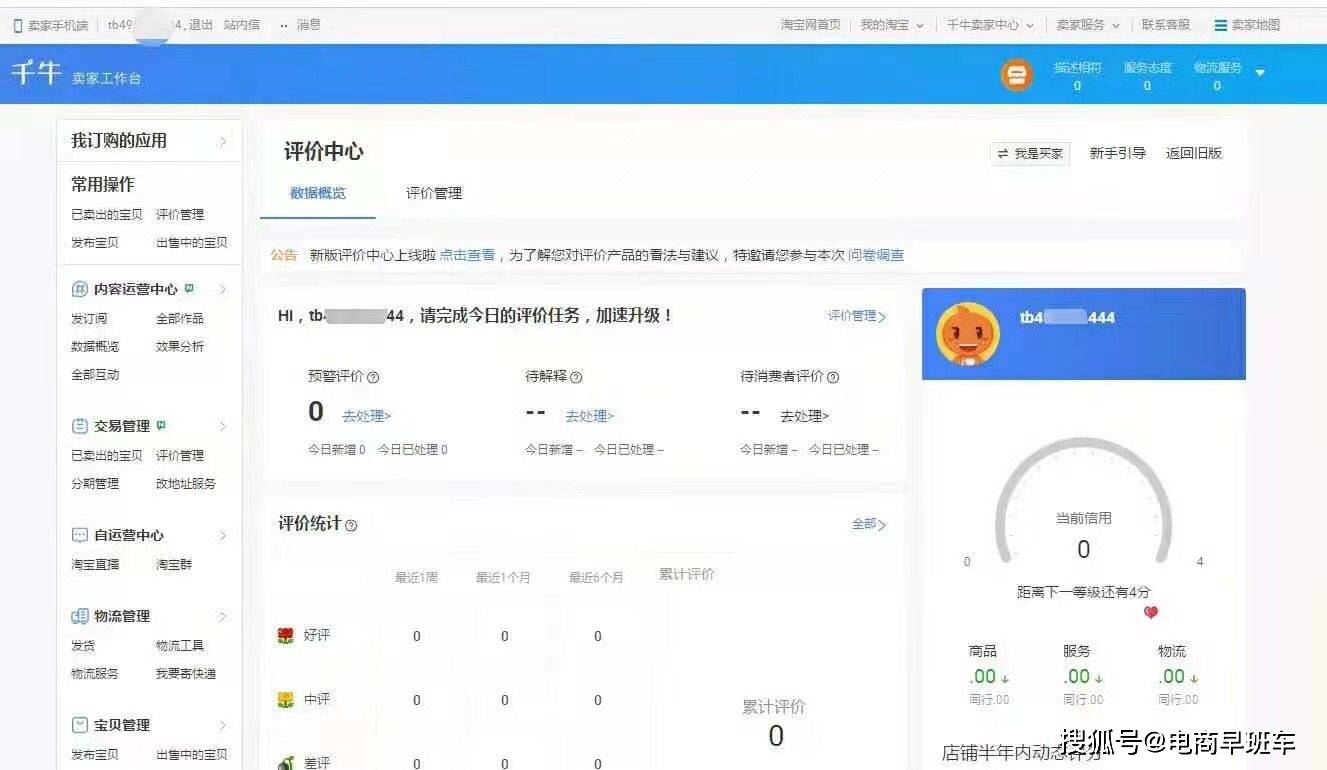Click the orange seller avatar in blue header

coord(1017,74)
